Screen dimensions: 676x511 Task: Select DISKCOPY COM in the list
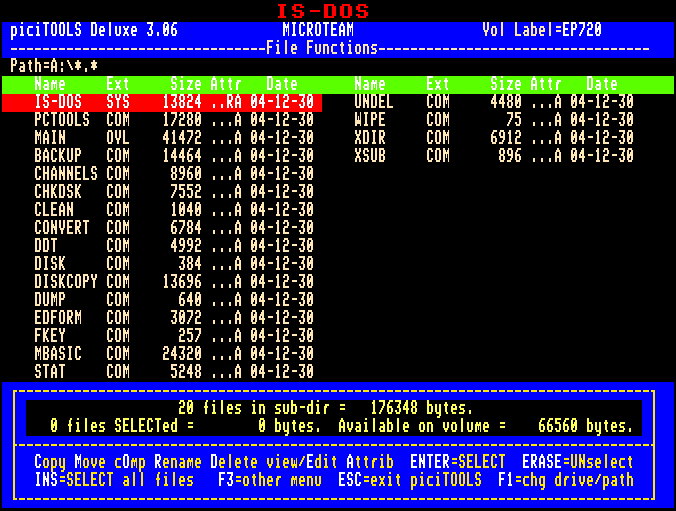pyautogui.click(x=174, y=282)
